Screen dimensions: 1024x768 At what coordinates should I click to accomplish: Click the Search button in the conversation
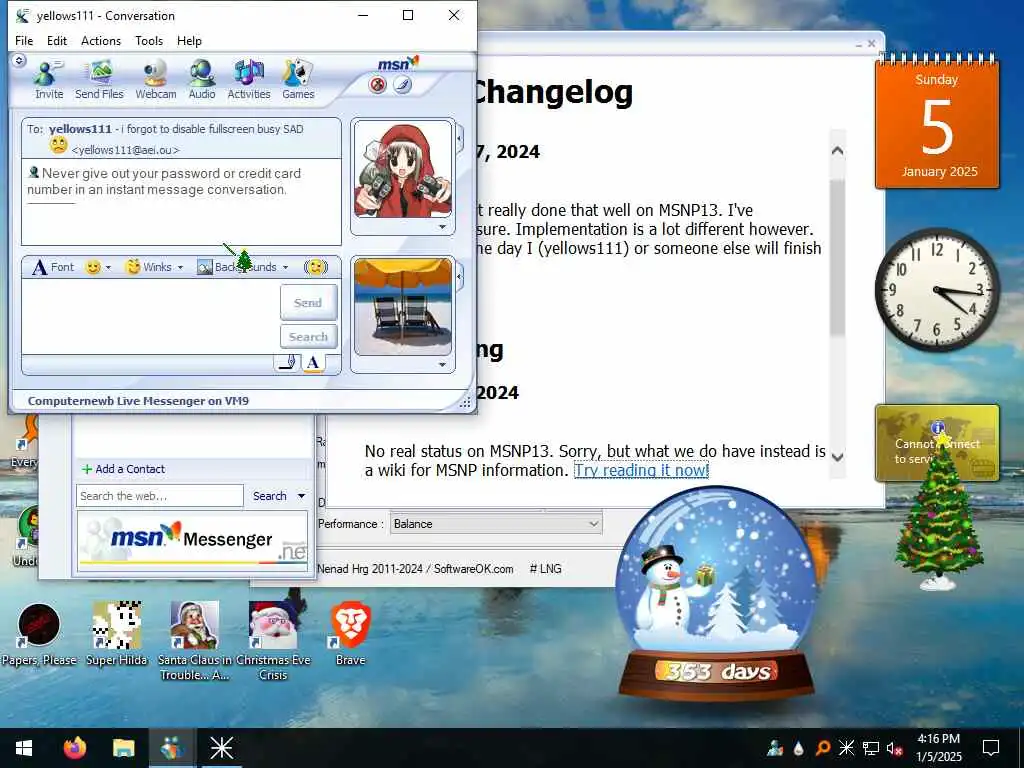click(308, 337)
